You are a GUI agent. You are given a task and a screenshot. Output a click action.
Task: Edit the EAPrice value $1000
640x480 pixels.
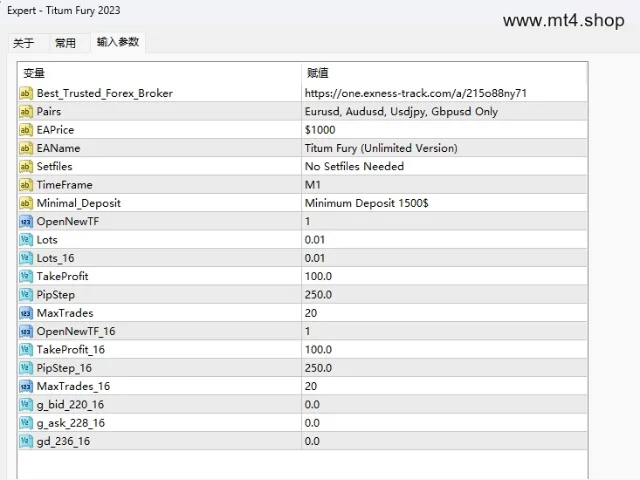tap(444, 130)
